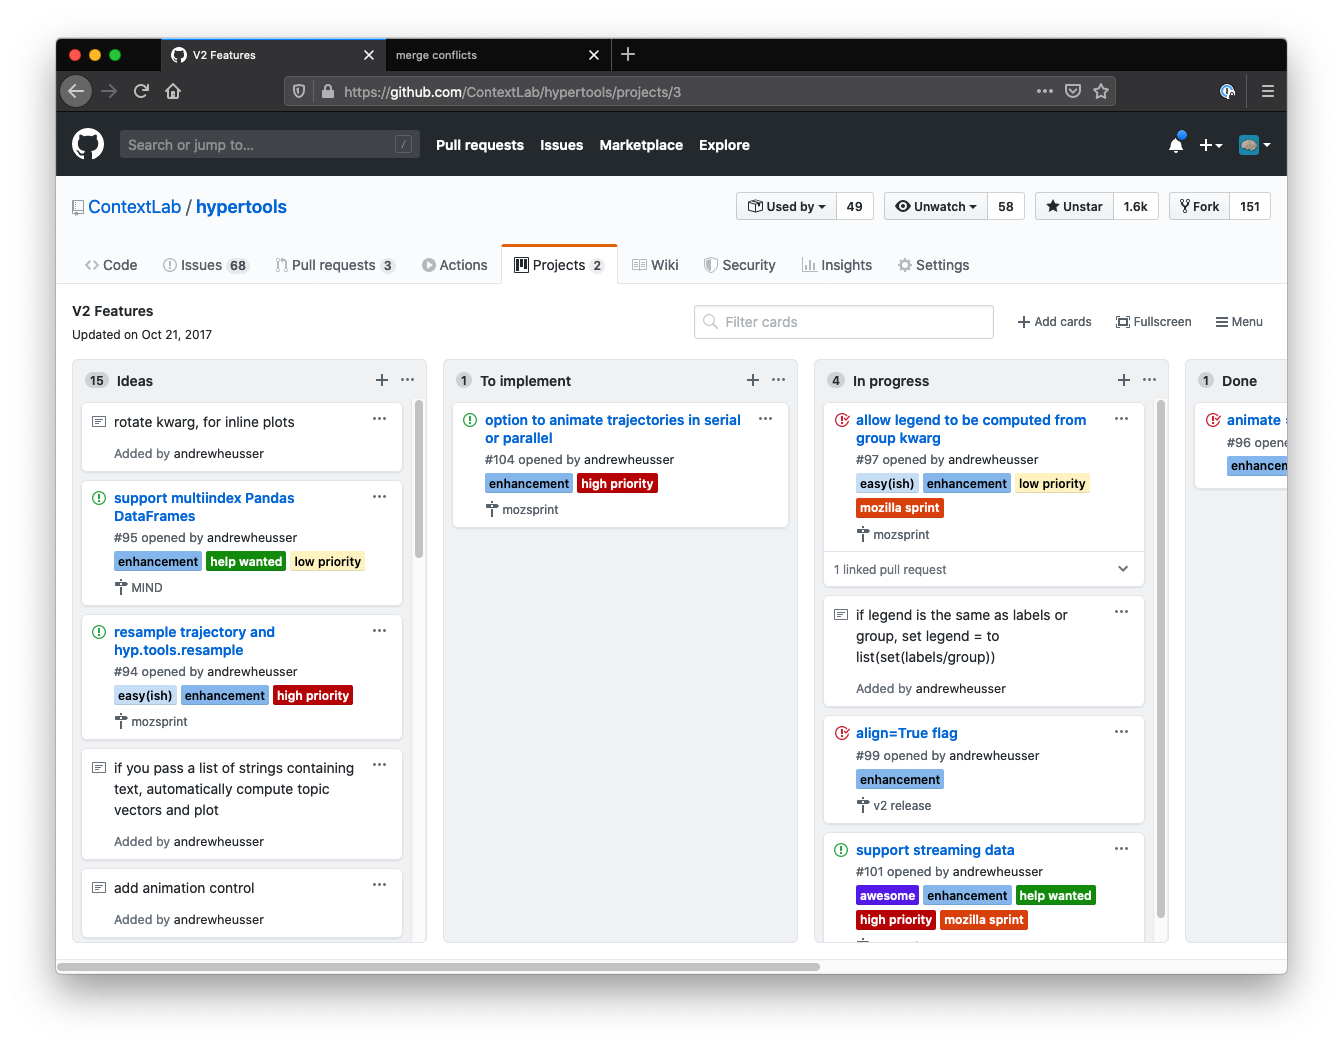Add a card to Ideas column

coord(382,380)
